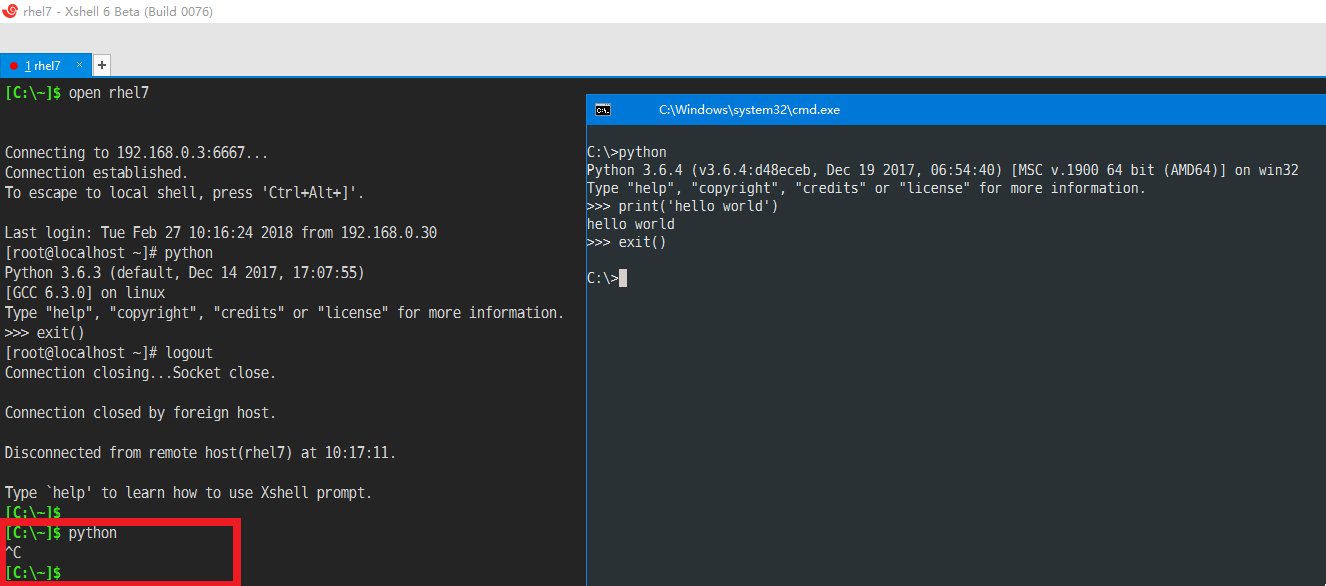
Task: Click the 'Last login' line in Xshell
Action: click(221, 233)
